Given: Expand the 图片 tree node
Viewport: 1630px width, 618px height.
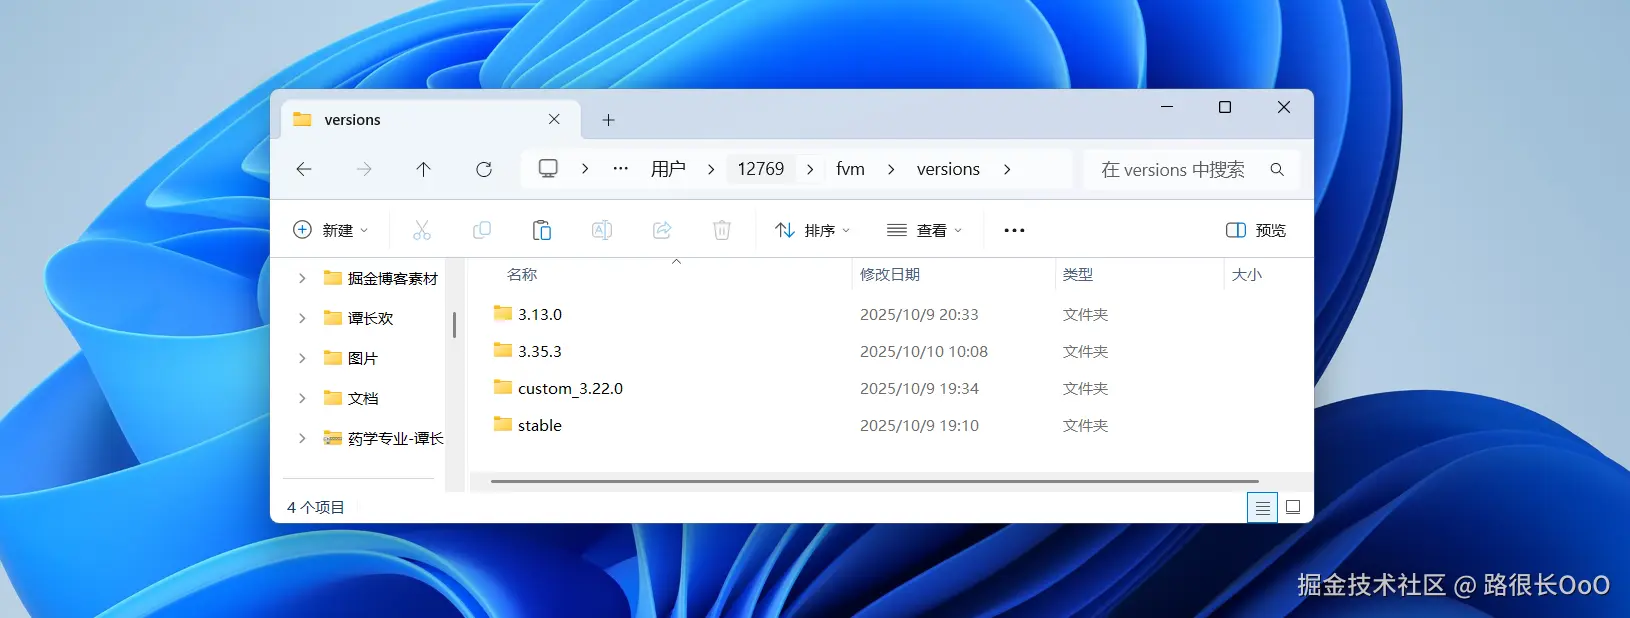Looking at the screenshot, I should (302, 358).
